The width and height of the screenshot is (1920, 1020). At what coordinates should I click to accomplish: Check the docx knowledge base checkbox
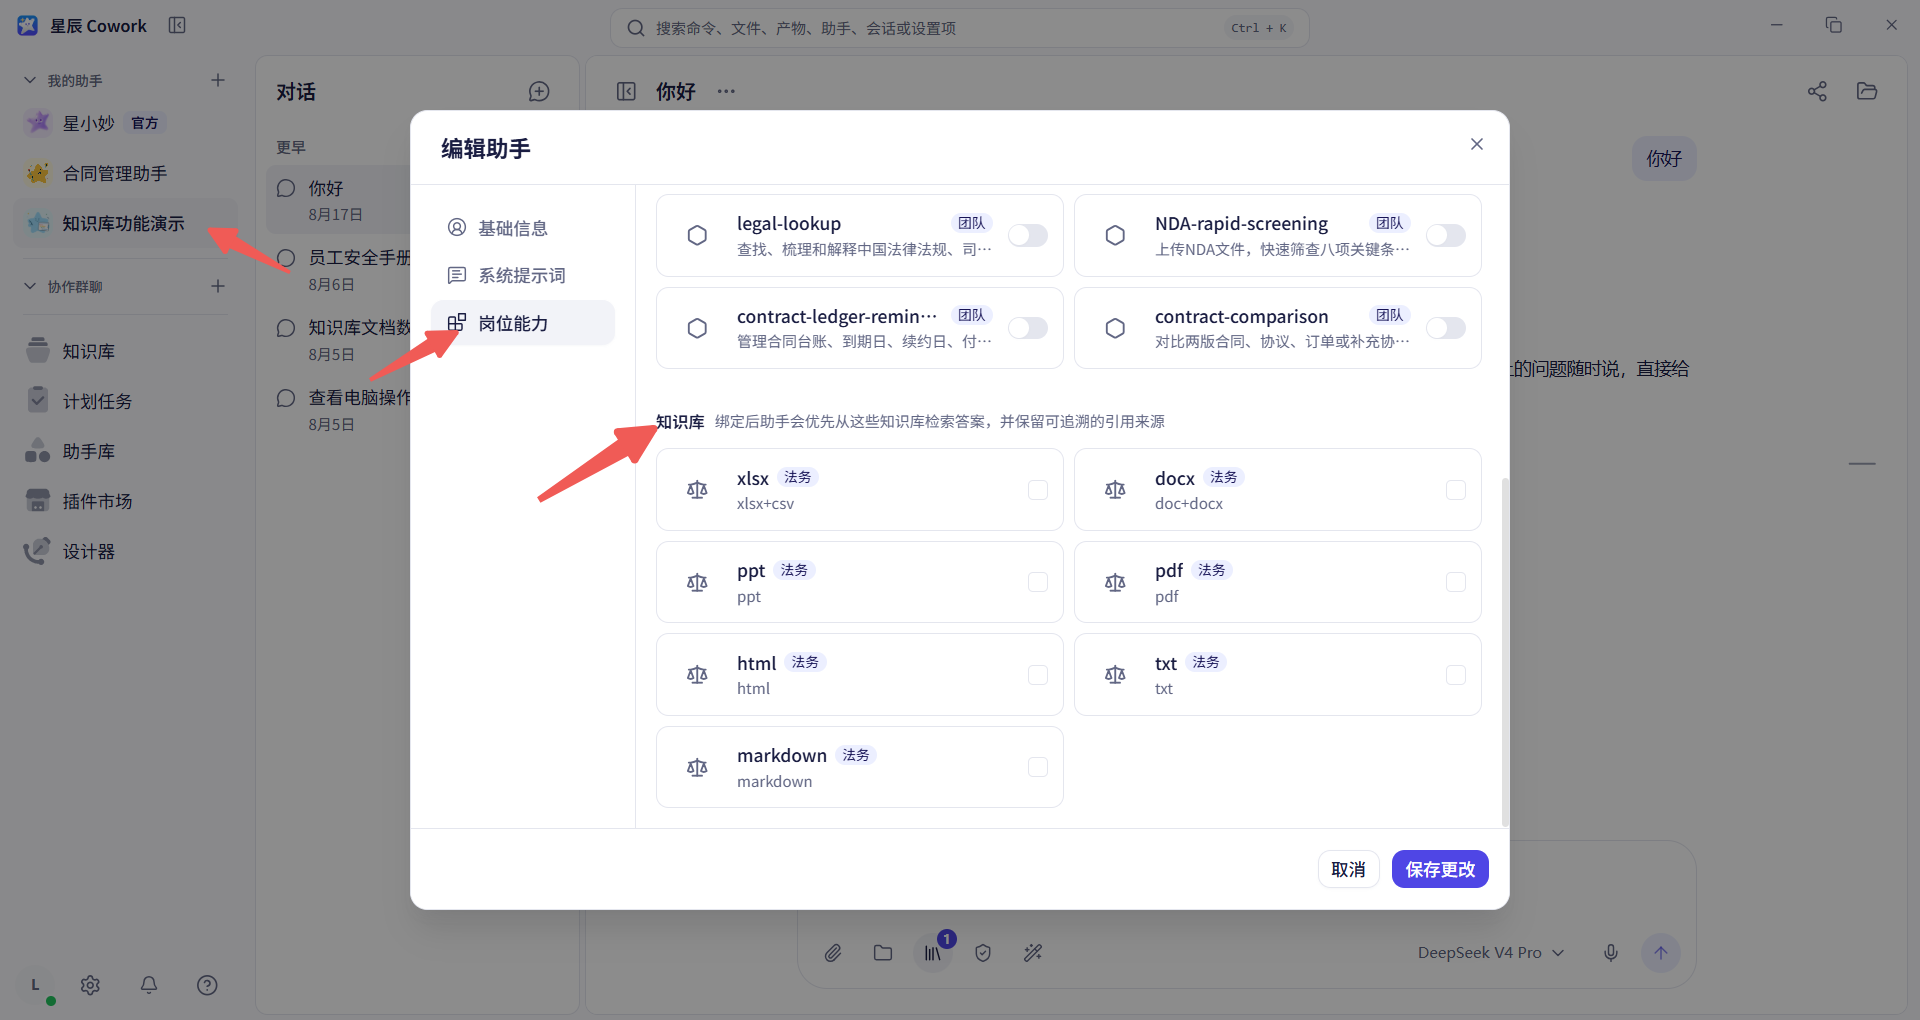pyautogui.click(x=1456, y=490)
